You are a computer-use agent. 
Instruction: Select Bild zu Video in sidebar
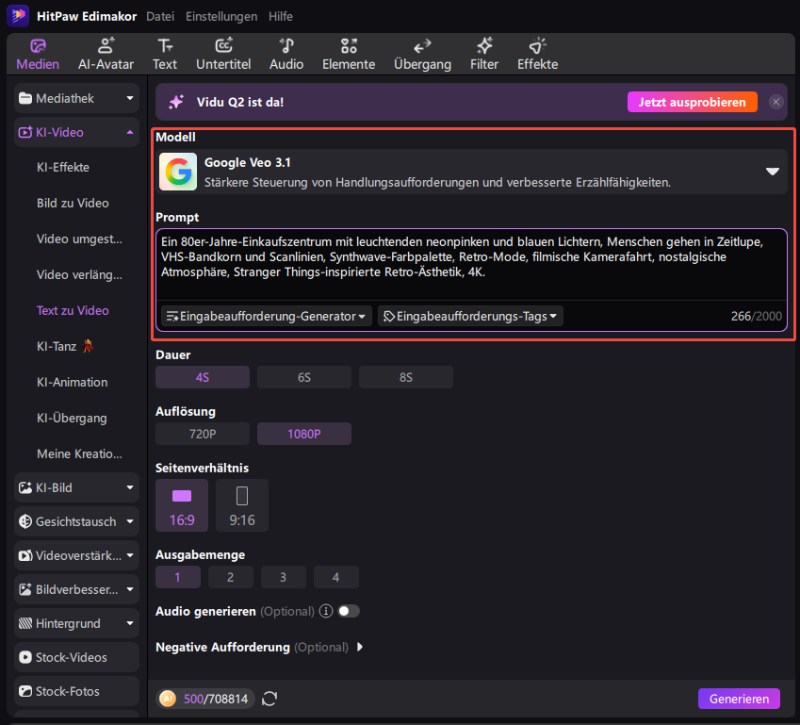(x=73, y=203)
